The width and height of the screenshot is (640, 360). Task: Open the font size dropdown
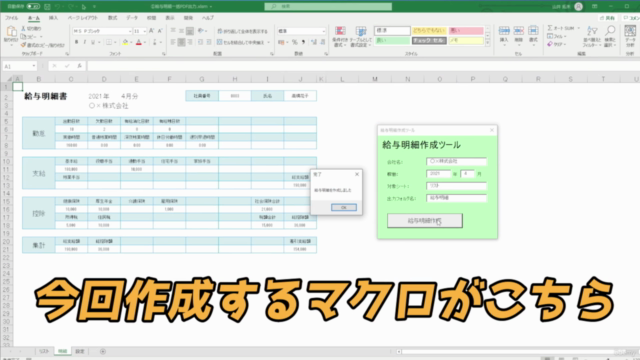(144, 31)
